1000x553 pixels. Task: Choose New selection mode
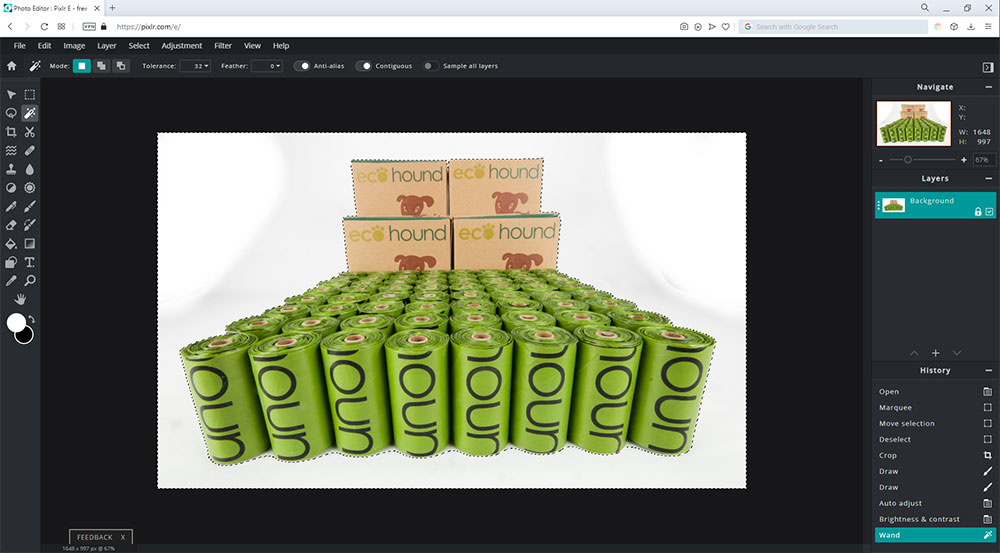click(82, 66)
